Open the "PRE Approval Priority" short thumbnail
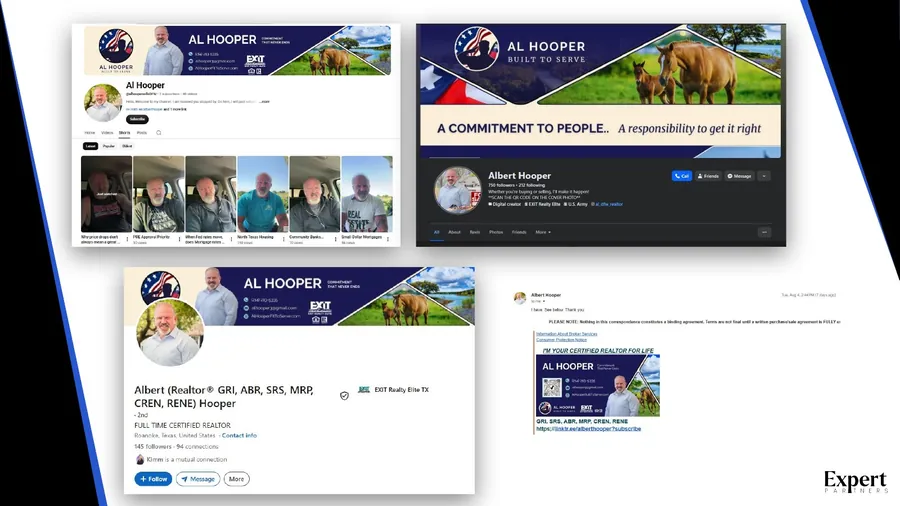 pos(158,194)
